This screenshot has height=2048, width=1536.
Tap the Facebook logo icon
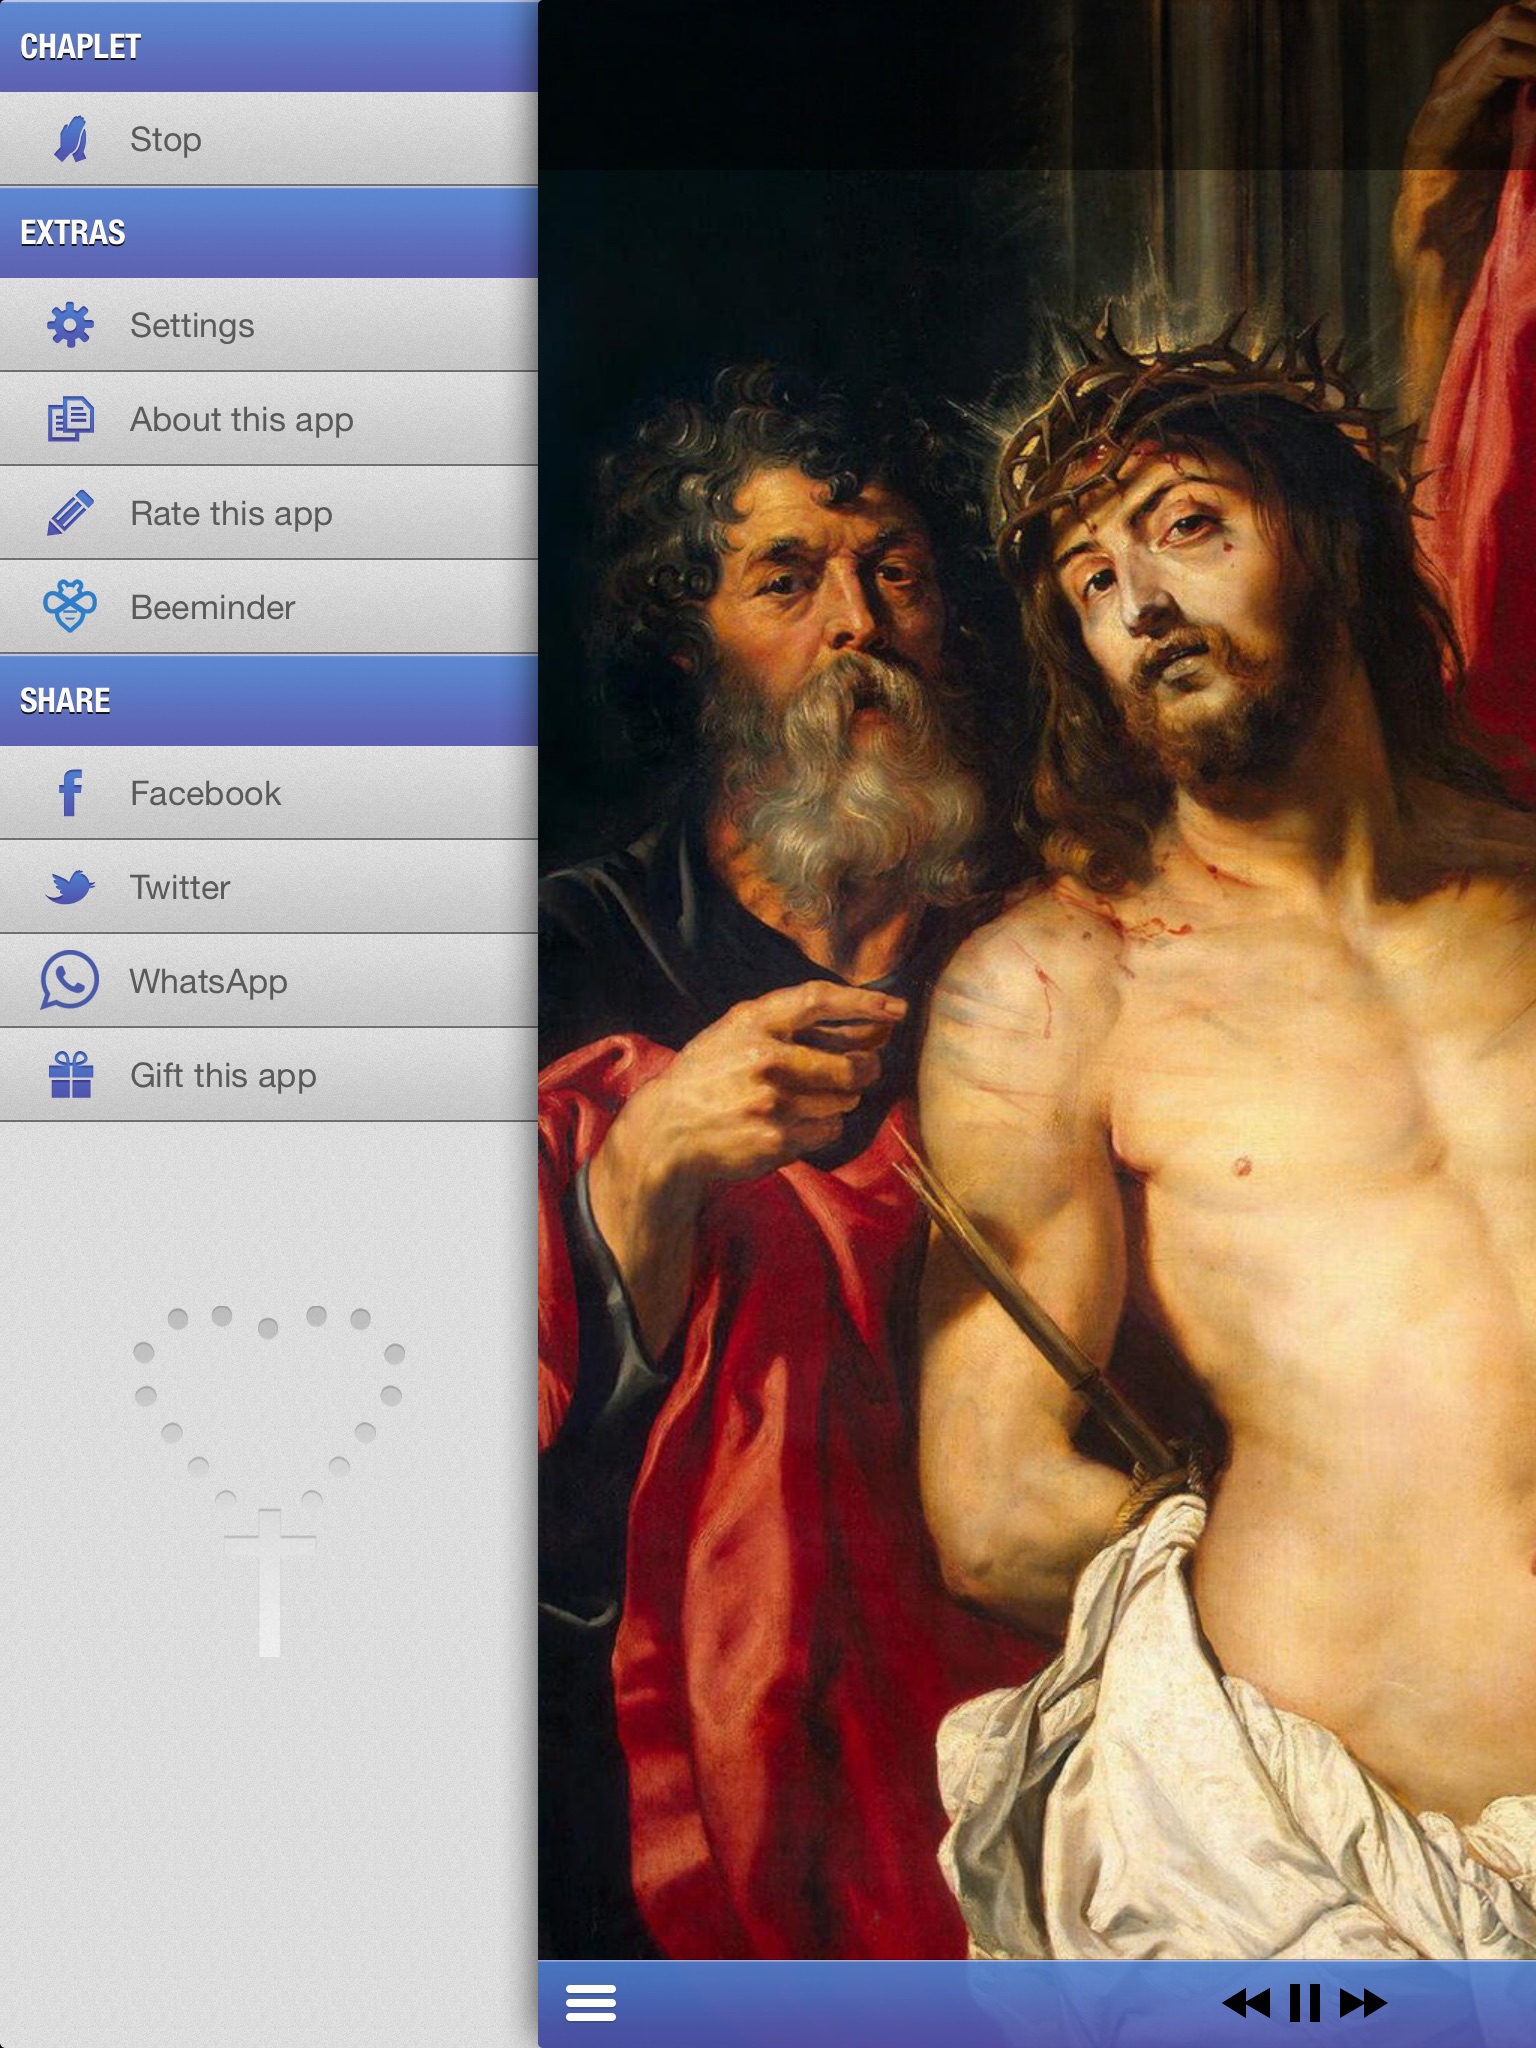click(x=70, y=793)
